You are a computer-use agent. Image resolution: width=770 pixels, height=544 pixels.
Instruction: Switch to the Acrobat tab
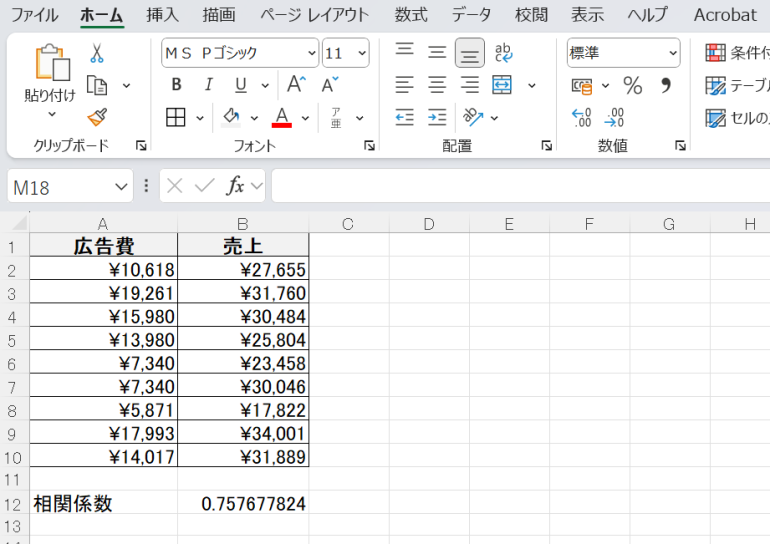click(725, 15)
